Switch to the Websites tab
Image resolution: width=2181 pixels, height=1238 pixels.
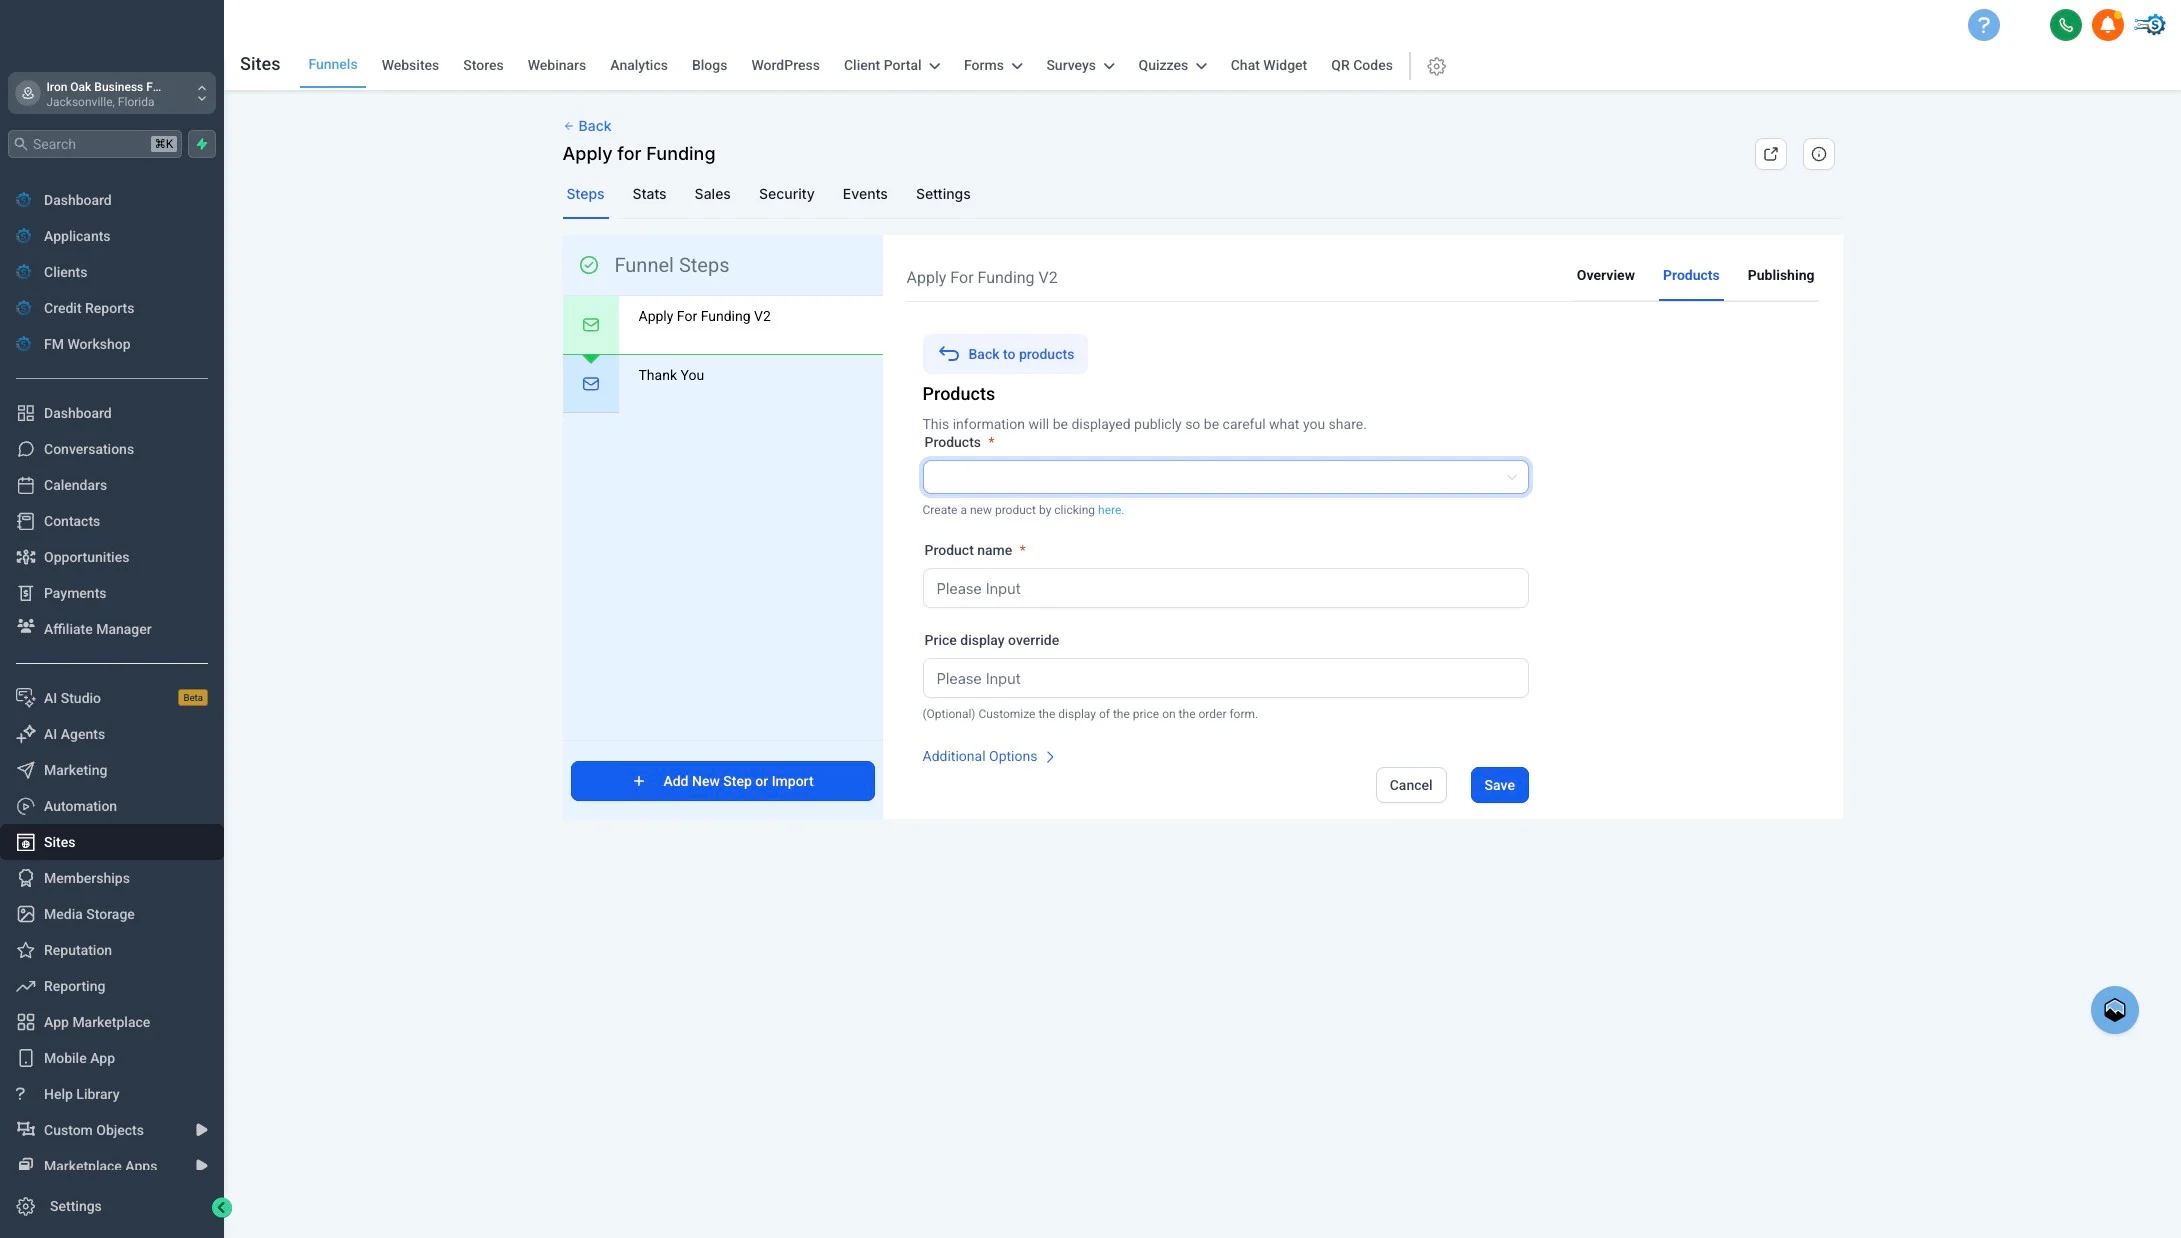pyautogui.click(x=410, y=65)
